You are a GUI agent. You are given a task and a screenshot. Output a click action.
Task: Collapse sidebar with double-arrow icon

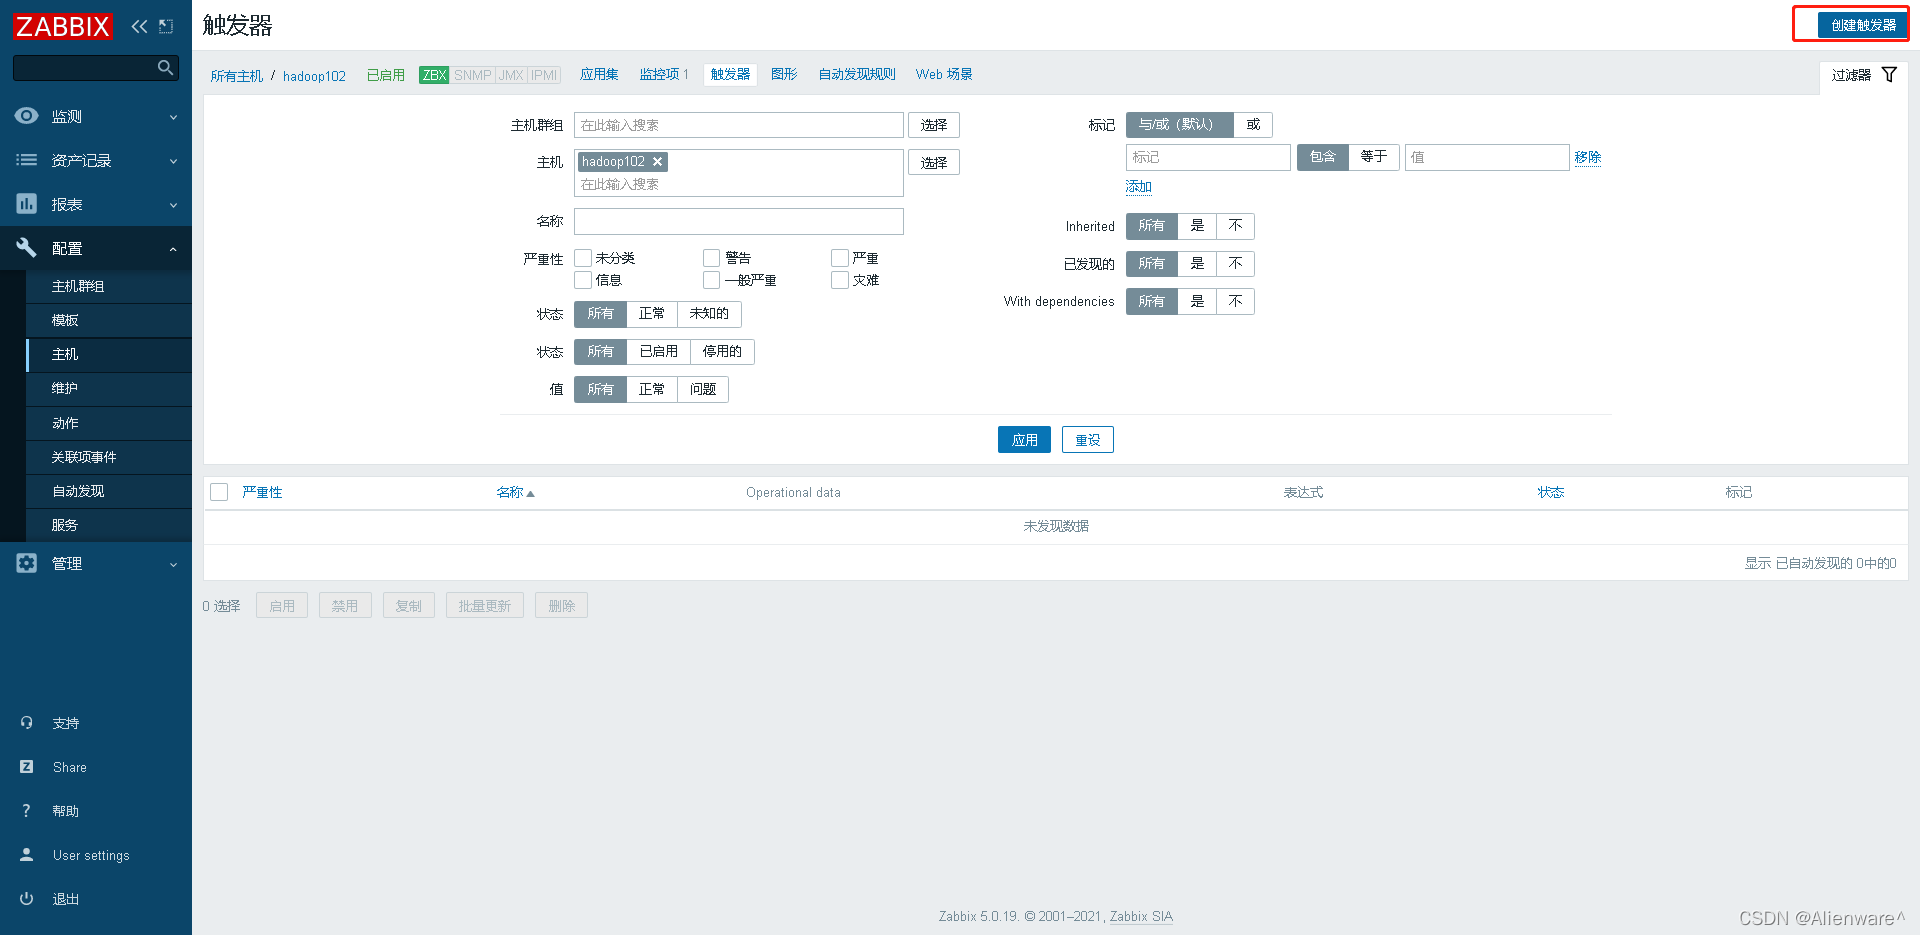point(139,26)
